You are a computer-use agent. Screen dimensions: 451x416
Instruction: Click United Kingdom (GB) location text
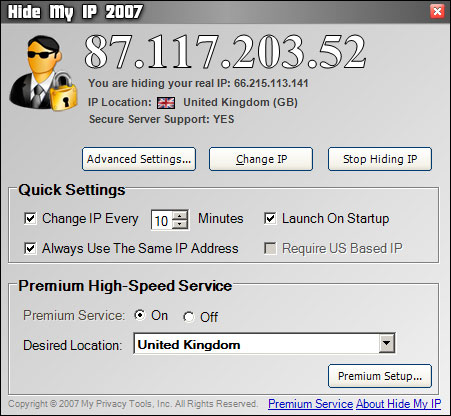(x=240, y=102)
